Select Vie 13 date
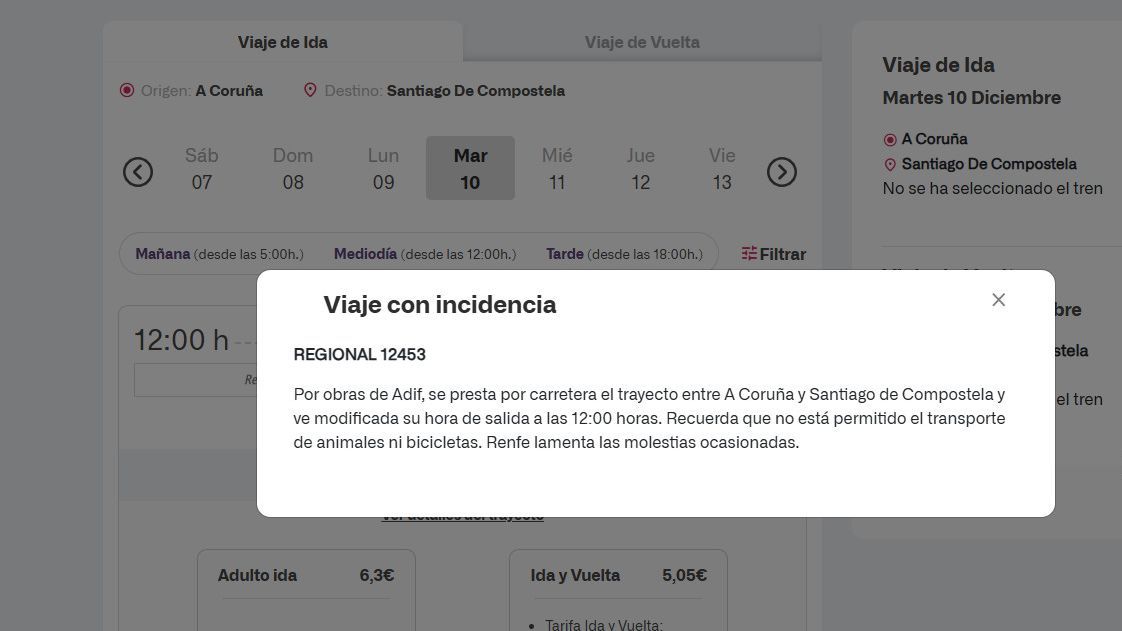The height and width of the screenshot is (631, 1122). pyautogui.click(x=722, y=169)
